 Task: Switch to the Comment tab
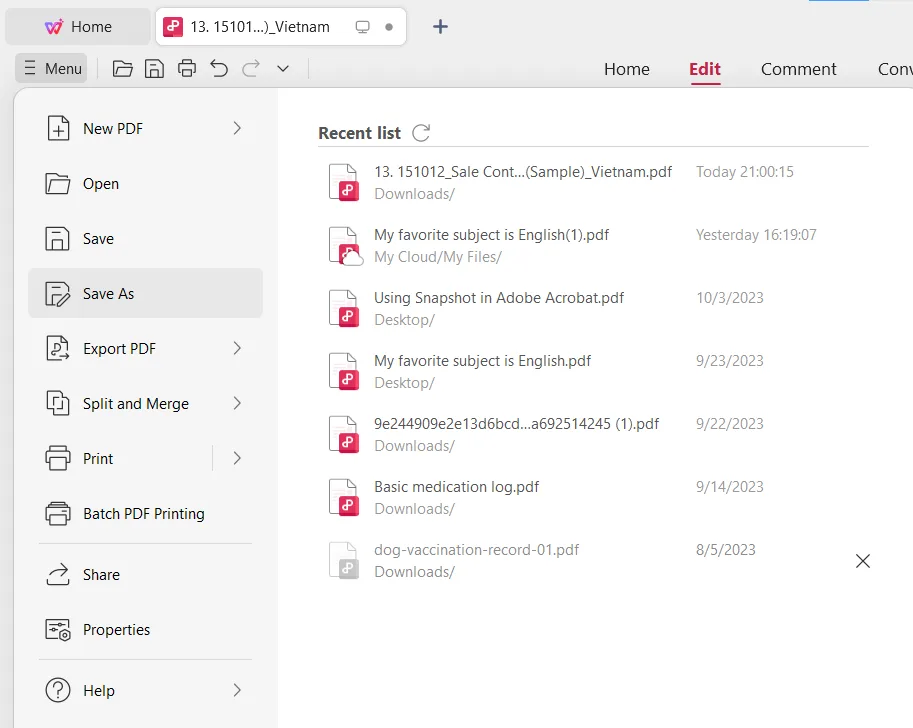pos(798,69)
